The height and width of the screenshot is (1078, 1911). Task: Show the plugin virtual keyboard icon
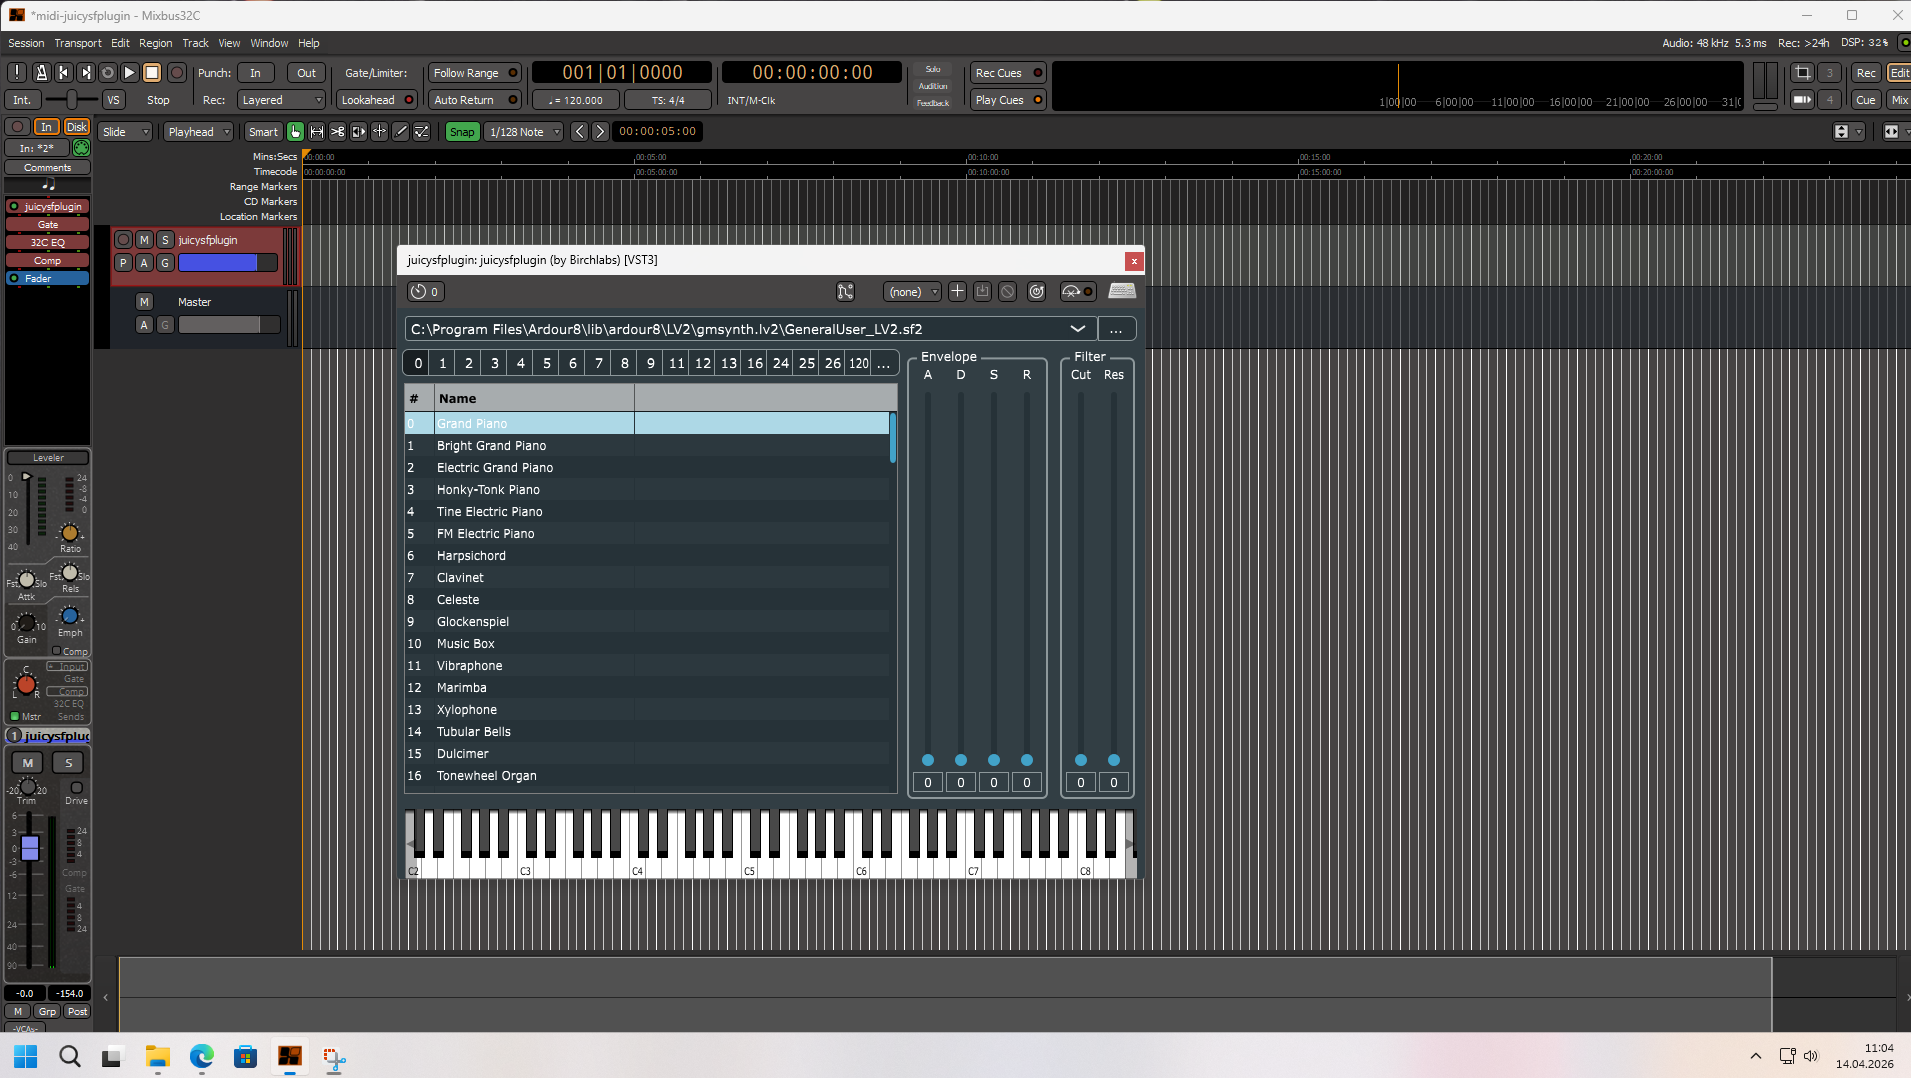pyautogui.click(x=1122, y=292)
